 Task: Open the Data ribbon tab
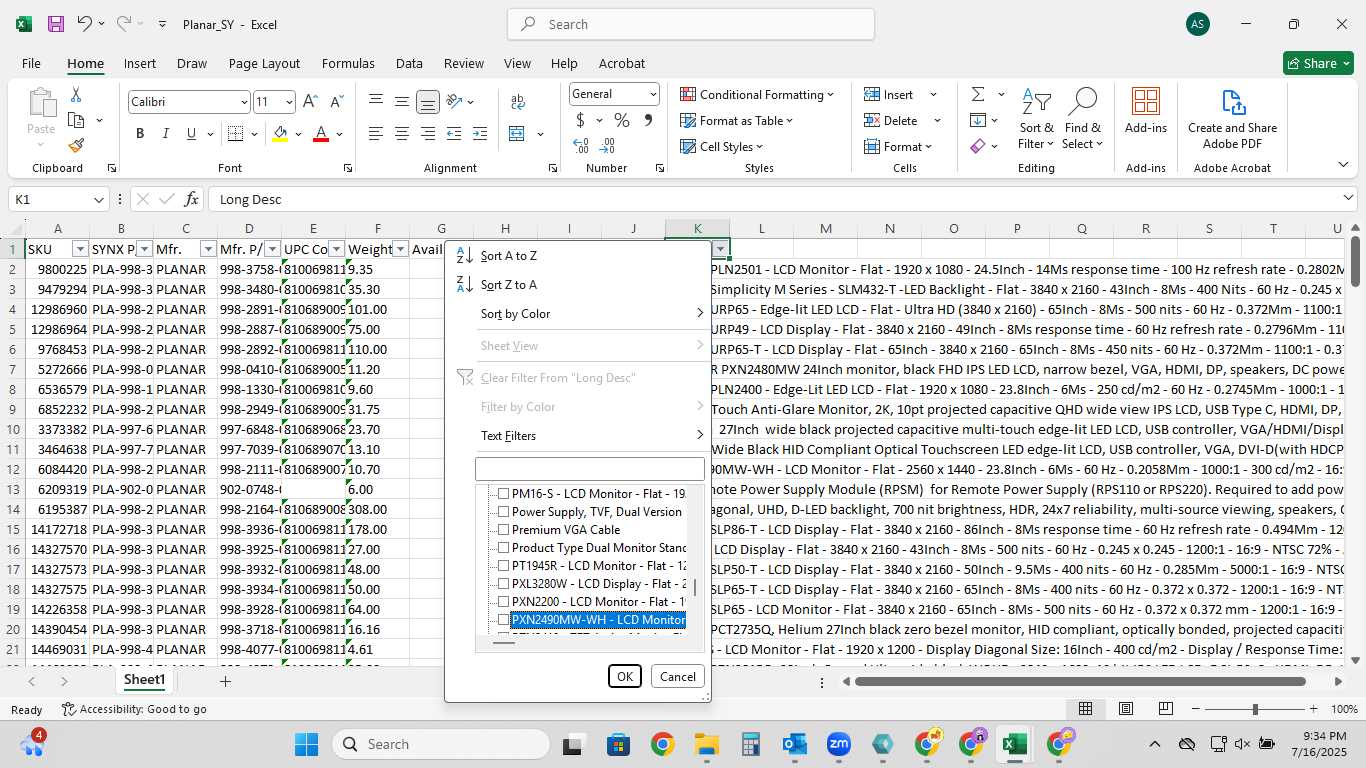coord(409,63)
